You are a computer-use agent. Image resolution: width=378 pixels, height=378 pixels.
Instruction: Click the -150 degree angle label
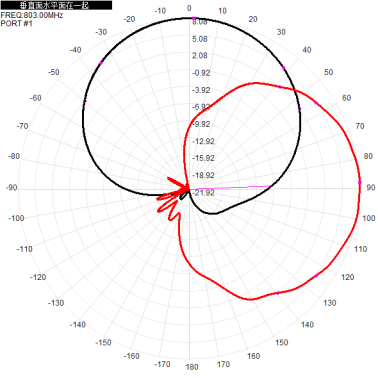(103, 343)
